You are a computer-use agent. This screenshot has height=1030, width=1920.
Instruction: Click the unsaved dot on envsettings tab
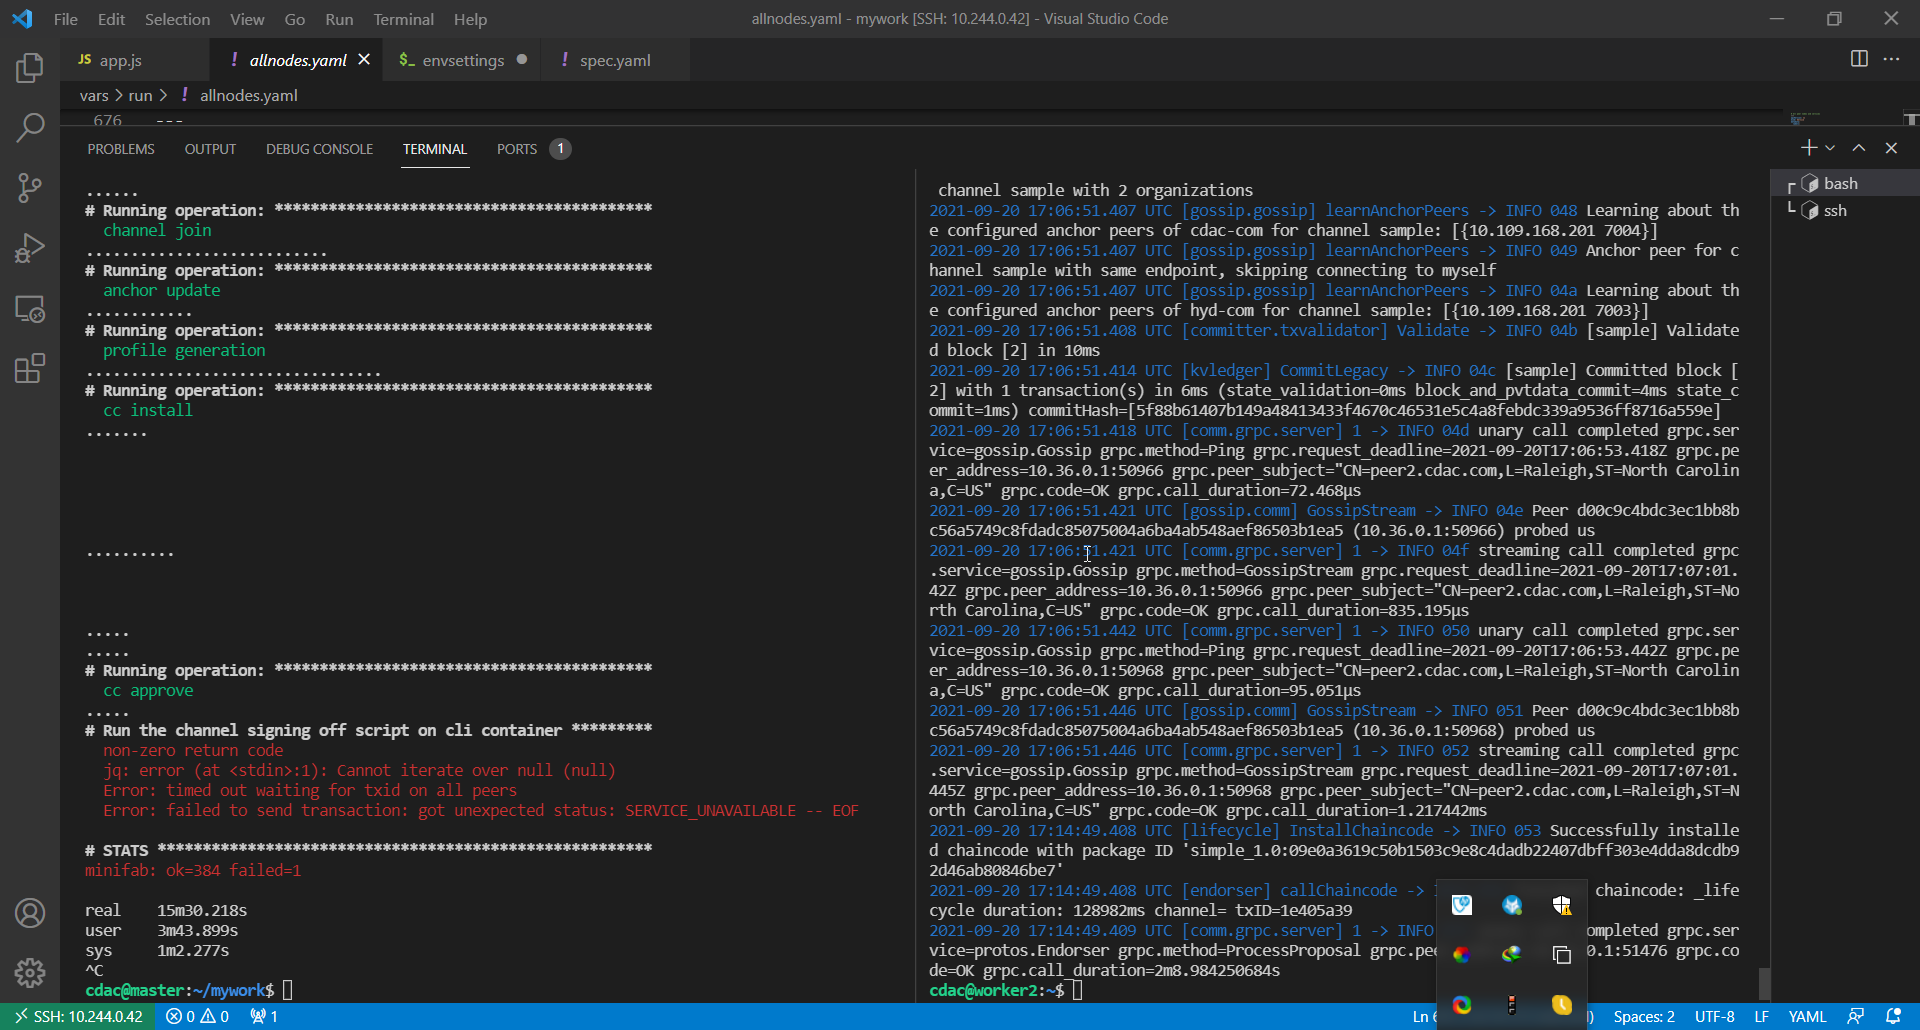(522, 60)
